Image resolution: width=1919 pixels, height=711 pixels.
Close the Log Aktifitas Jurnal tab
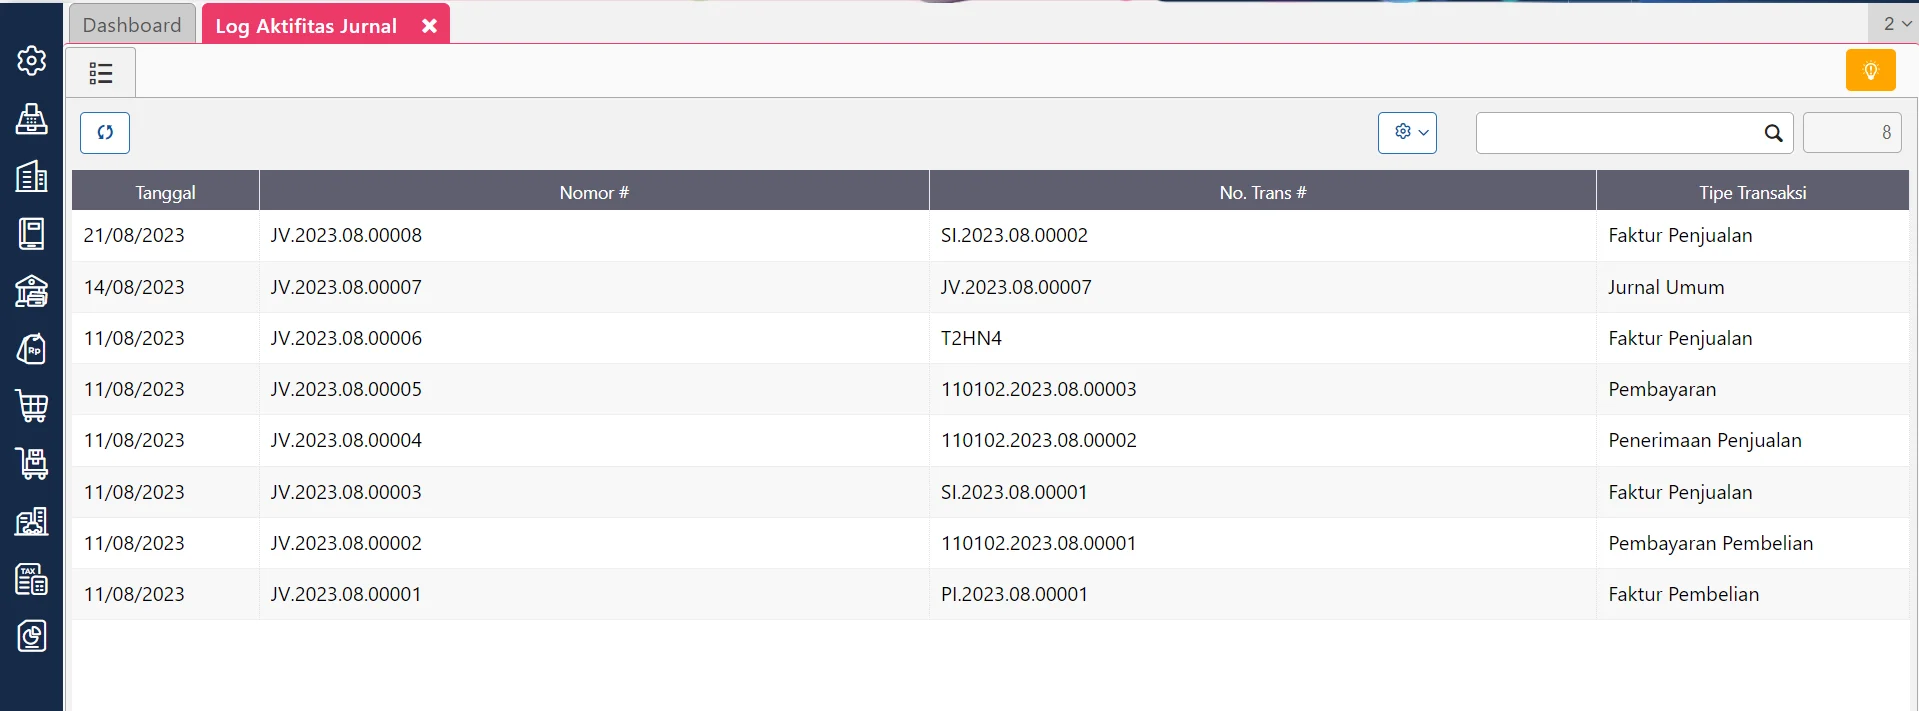429,26
